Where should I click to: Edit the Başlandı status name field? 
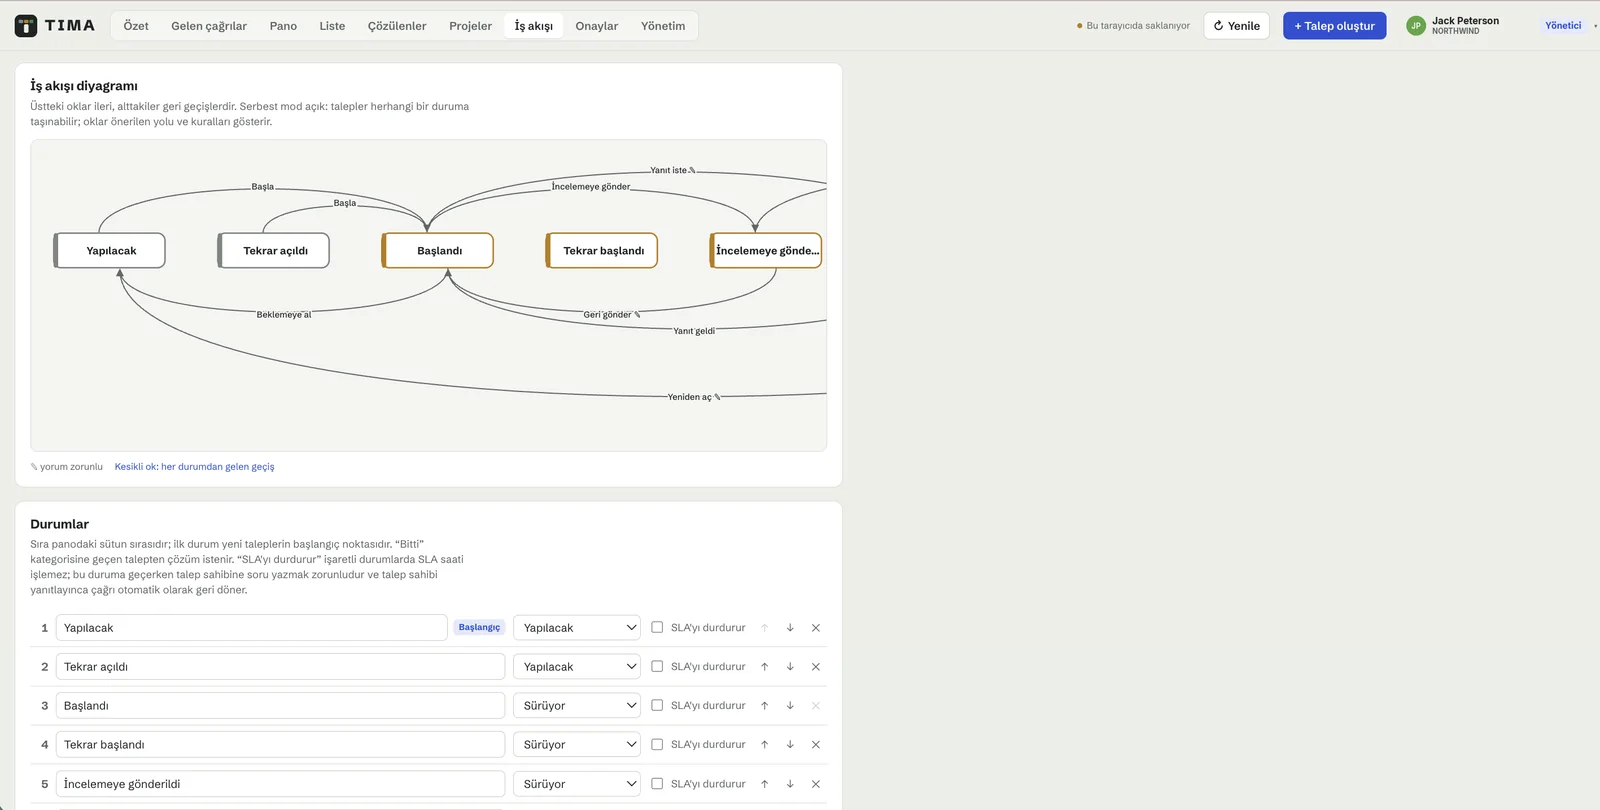point(280,706)
